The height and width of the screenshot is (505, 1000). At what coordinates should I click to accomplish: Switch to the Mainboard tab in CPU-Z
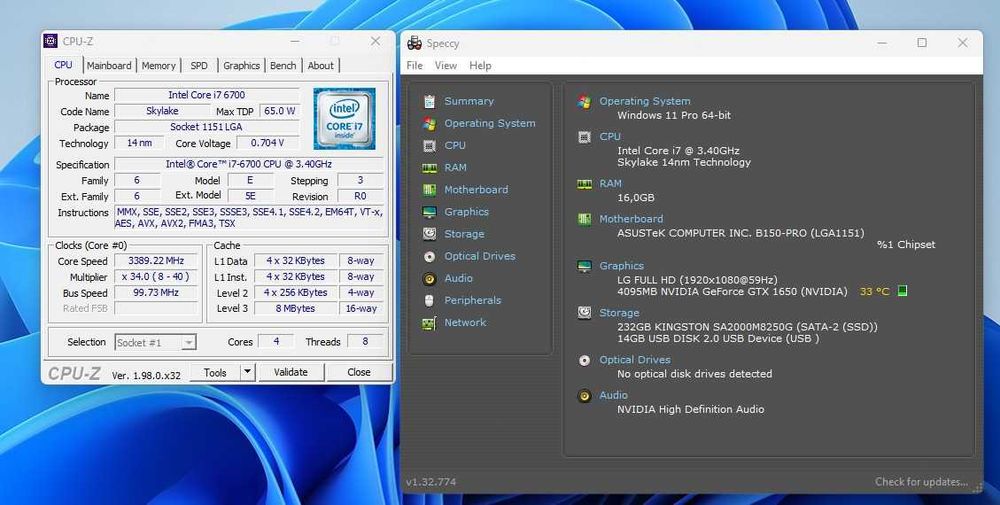pyautogui.click(x=109, y=66)
